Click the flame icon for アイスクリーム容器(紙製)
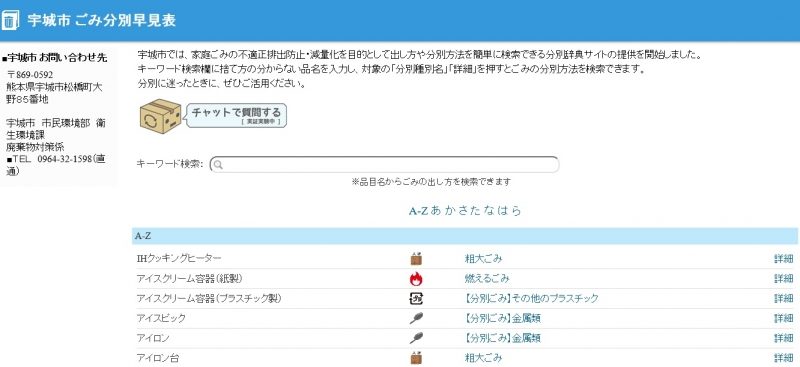 coord(416,279)
